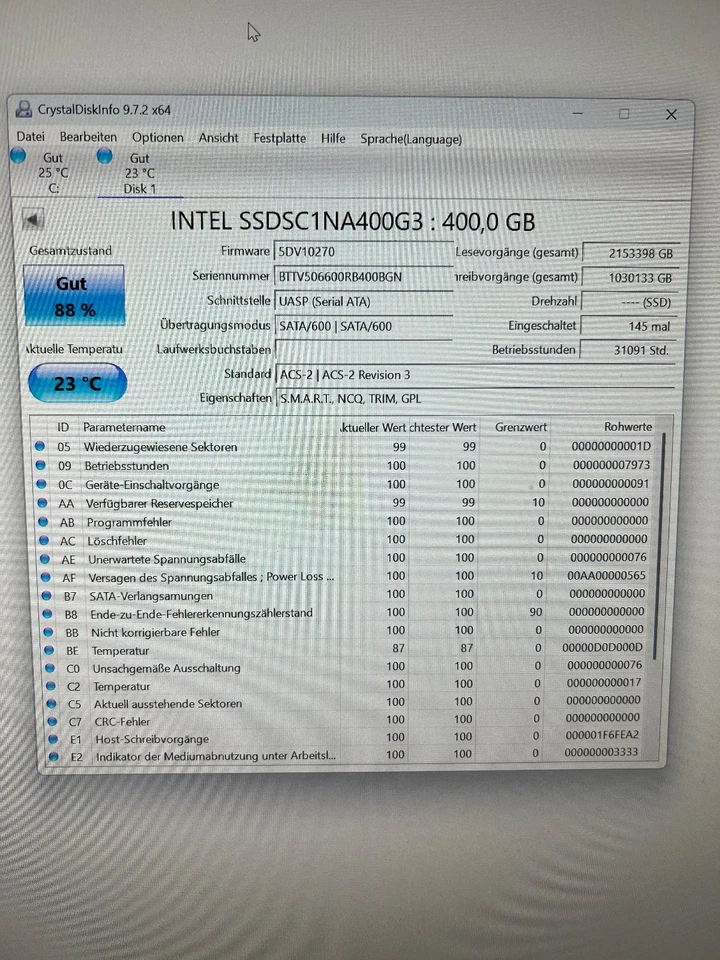Open the Bearbeiten menu

click(88, 137)
